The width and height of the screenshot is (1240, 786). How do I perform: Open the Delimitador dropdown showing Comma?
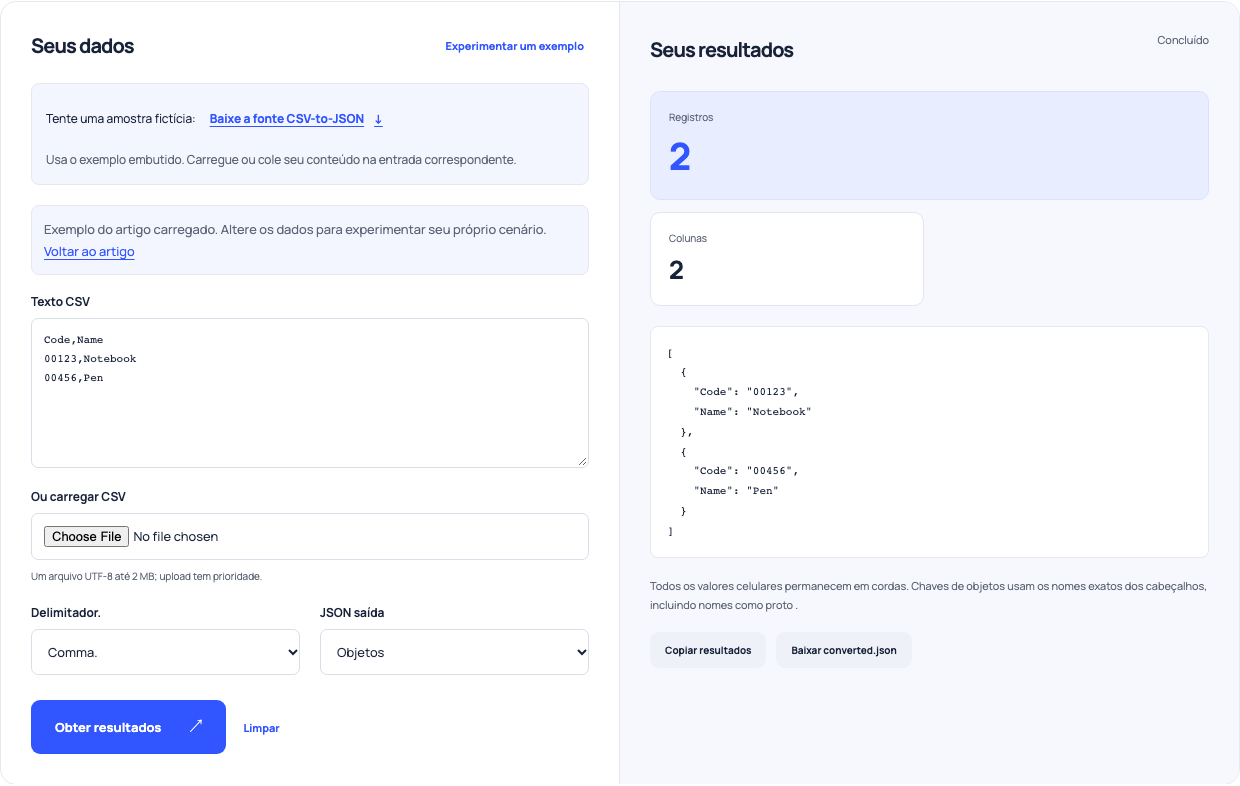click(x=165, y=652)
